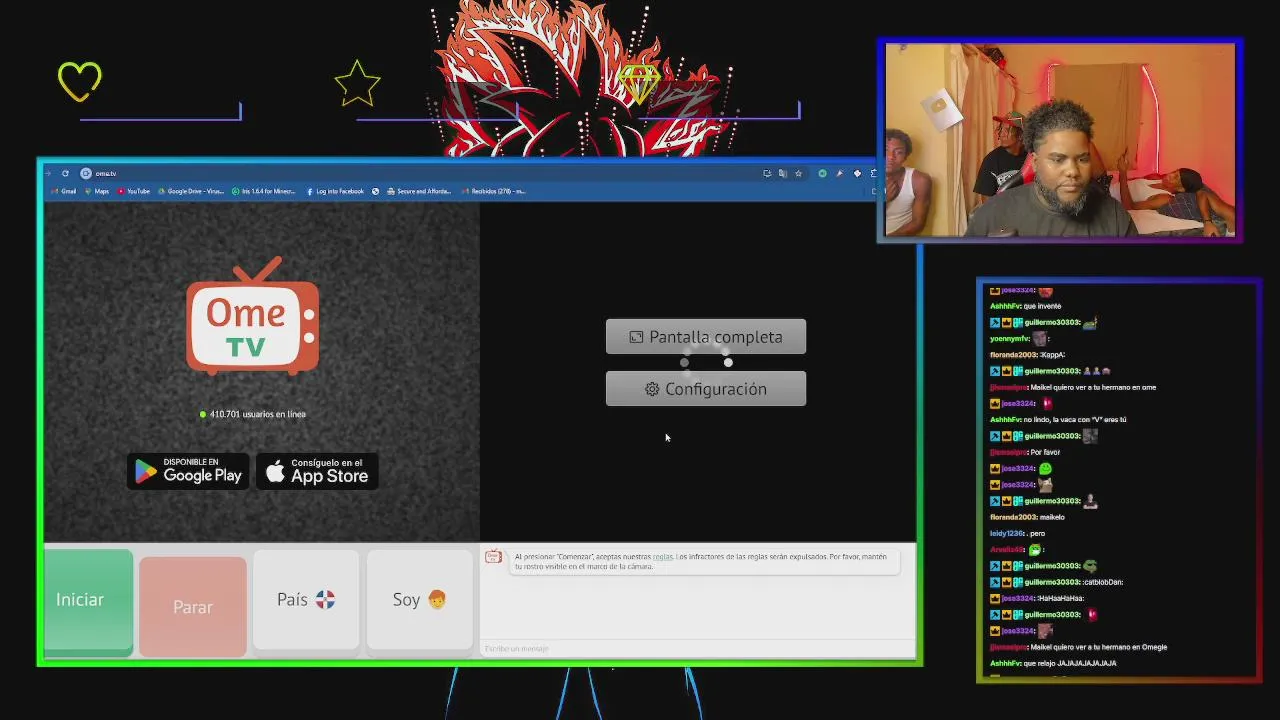Click 410.701 usuarios en línea text
The height and width of the screenshot is (720, 1280).
tap(252, 414)
